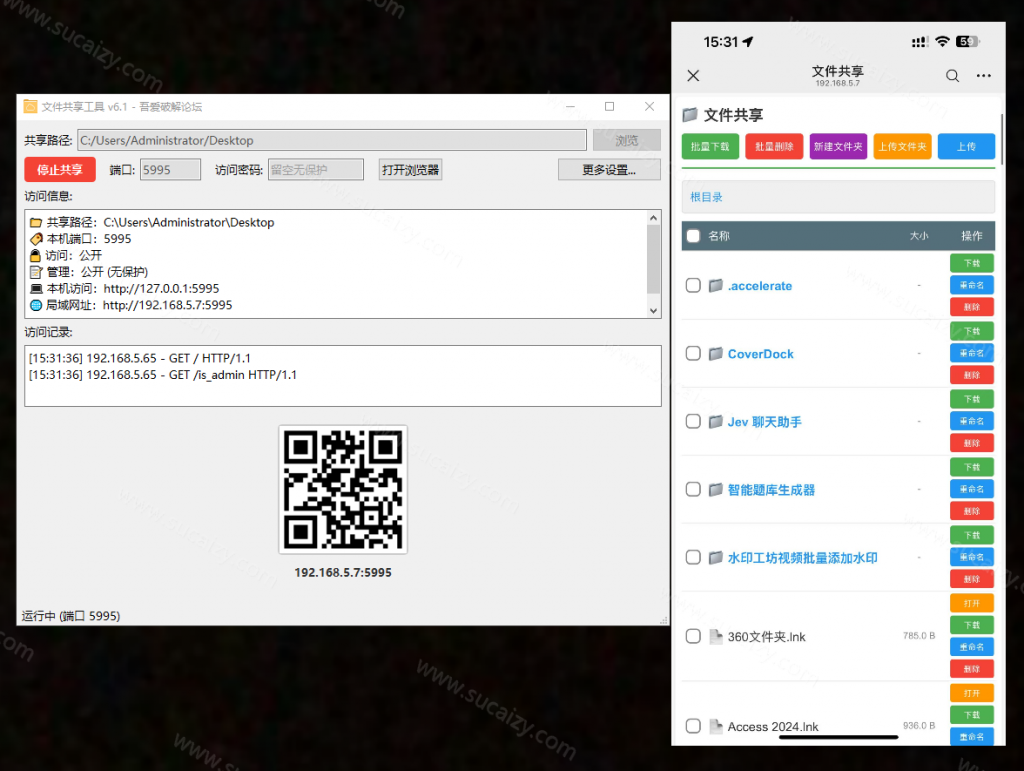
Task: Tap blue 重命名 rename for .accelerate
Action: point(972,285)
